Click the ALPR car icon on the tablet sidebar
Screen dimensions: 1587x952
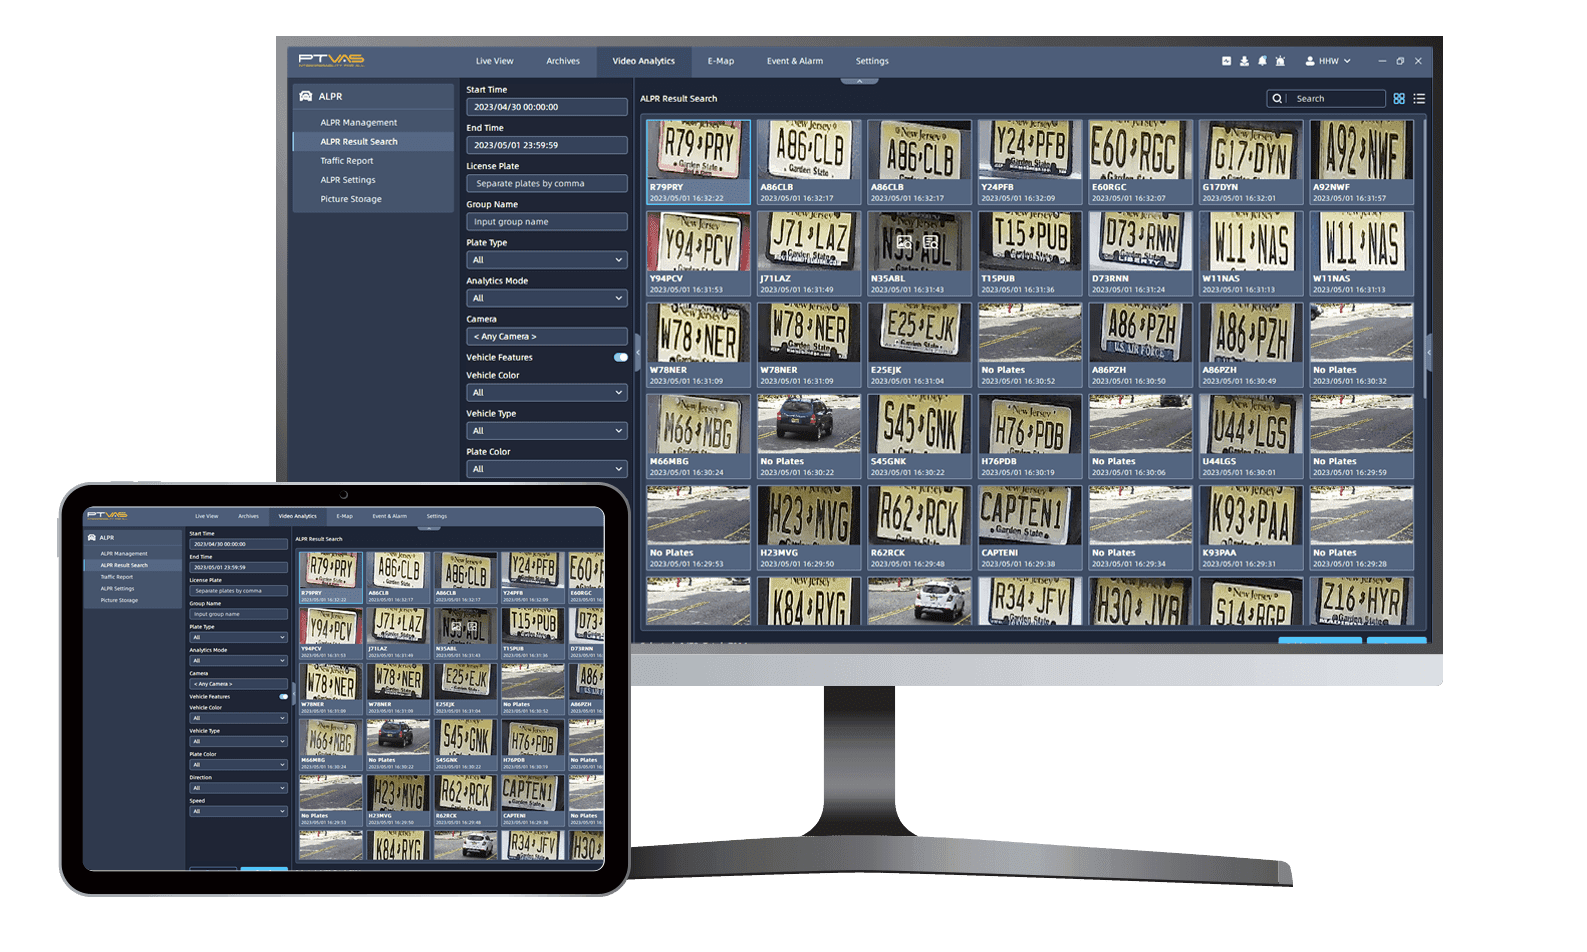(92, 538)
